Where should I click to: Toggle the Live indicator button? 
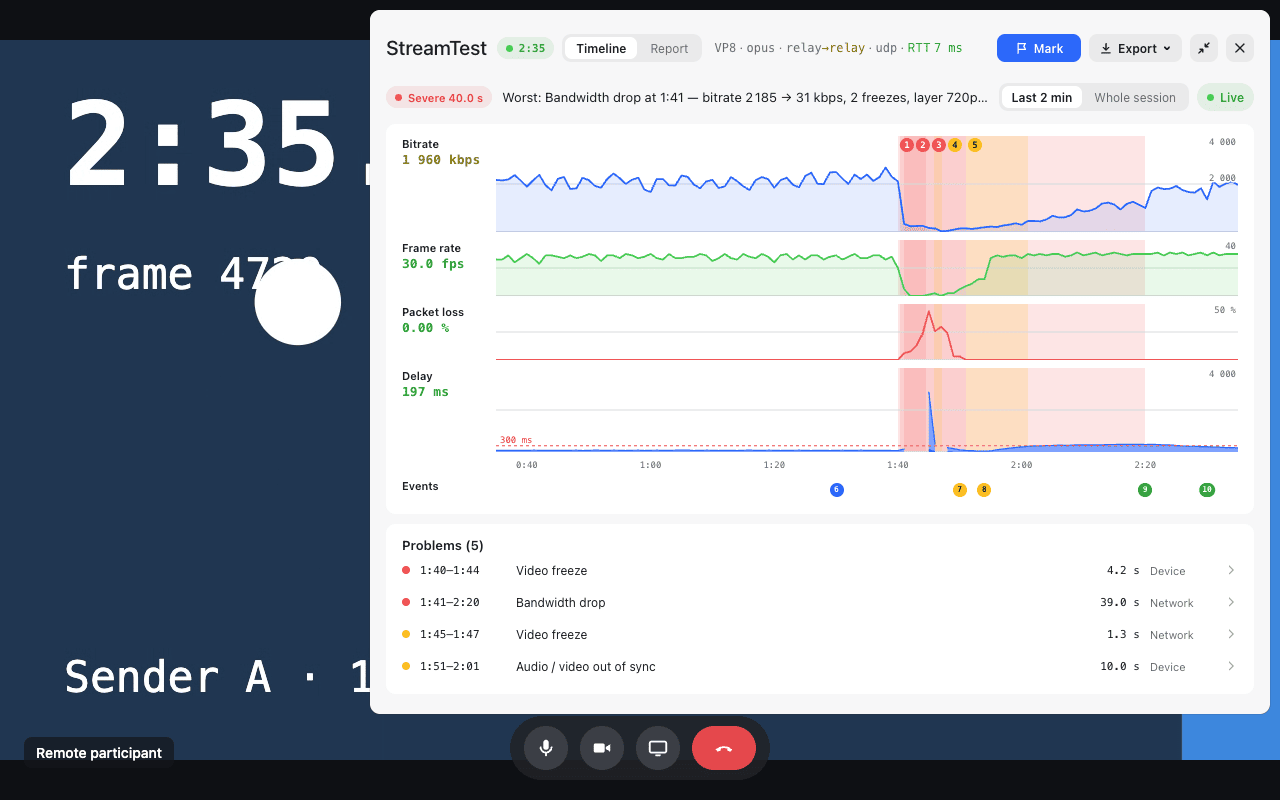click(x=1225, y=97)
